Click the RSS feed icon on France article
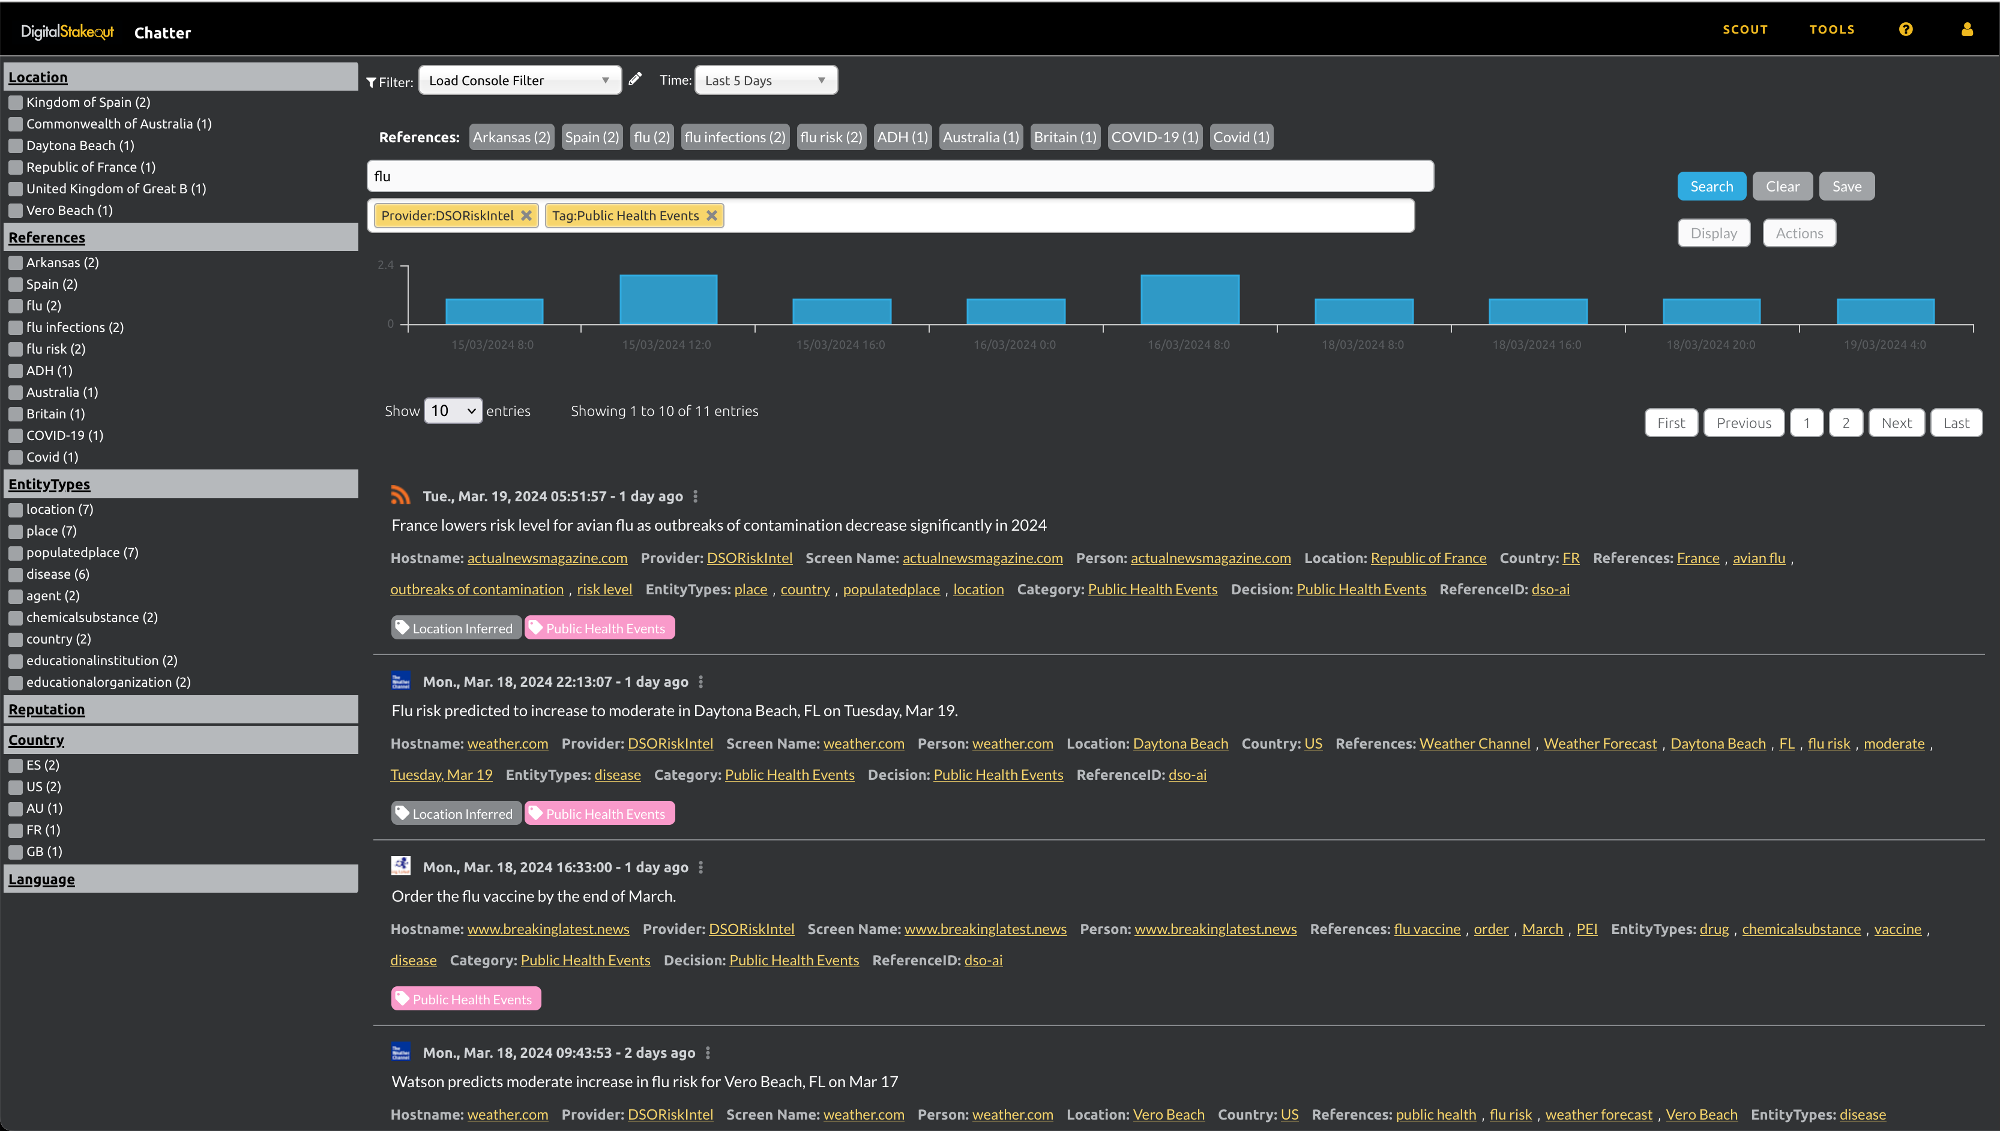 [401, 495]
